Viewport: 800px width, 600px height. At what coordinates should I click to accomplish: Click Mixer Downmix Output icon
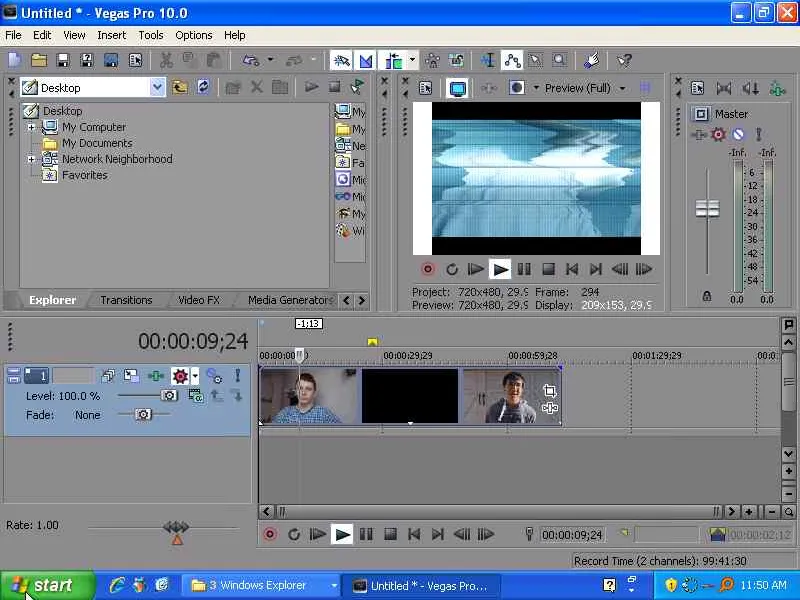(724, 88)
